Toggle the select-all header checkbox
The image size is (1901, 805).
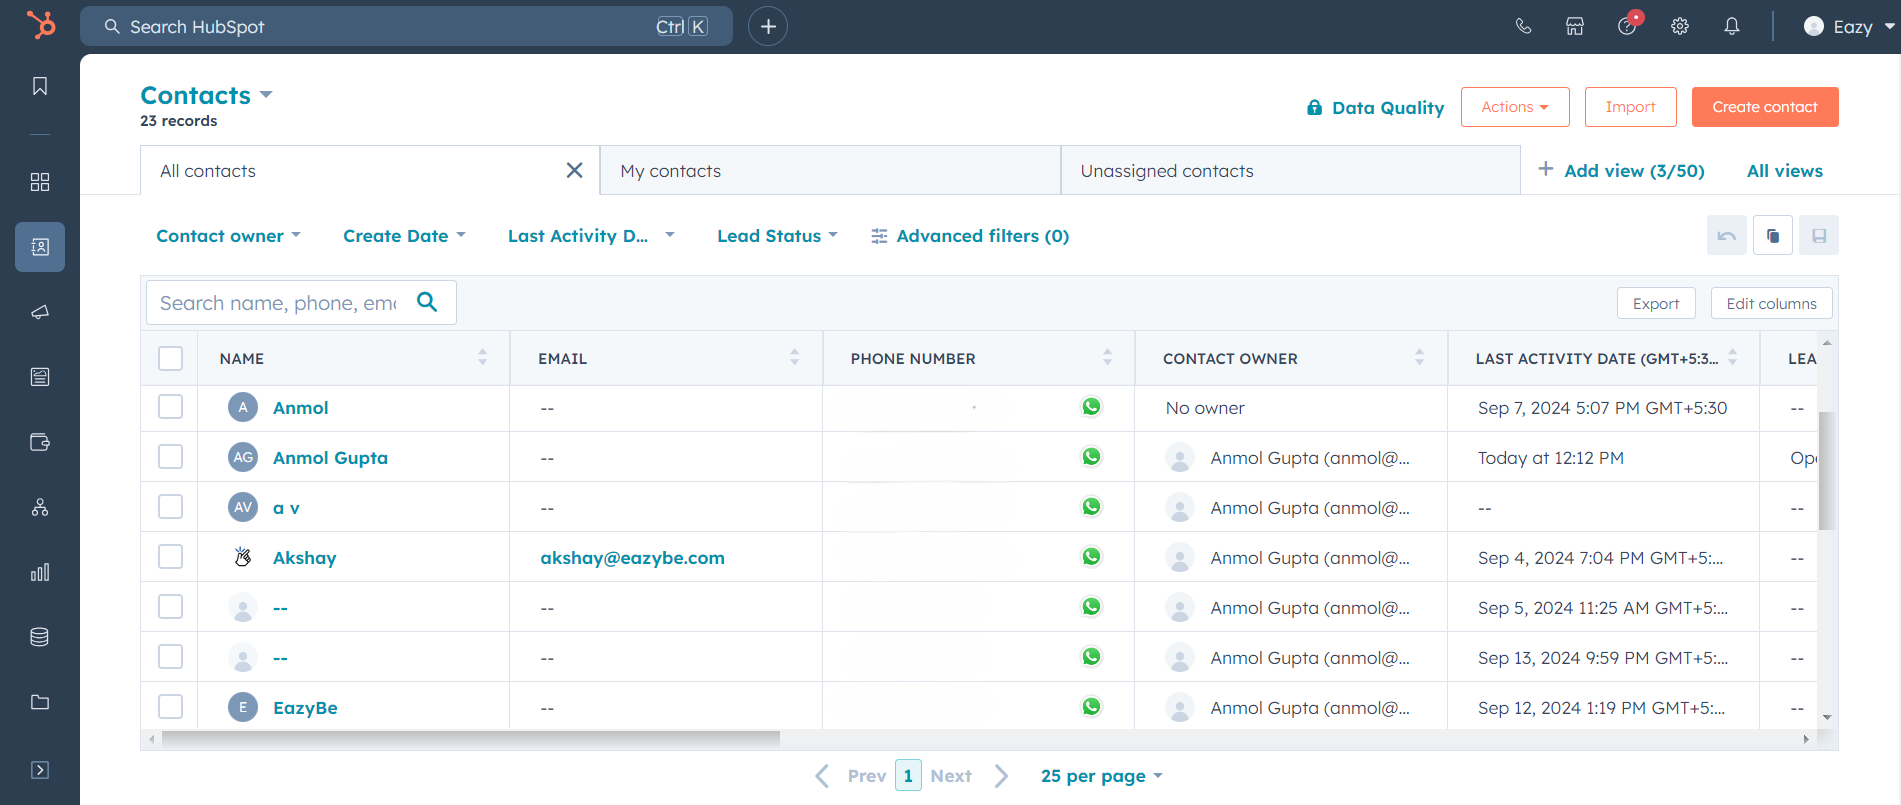pyautogui.click(x=171, y=358)
